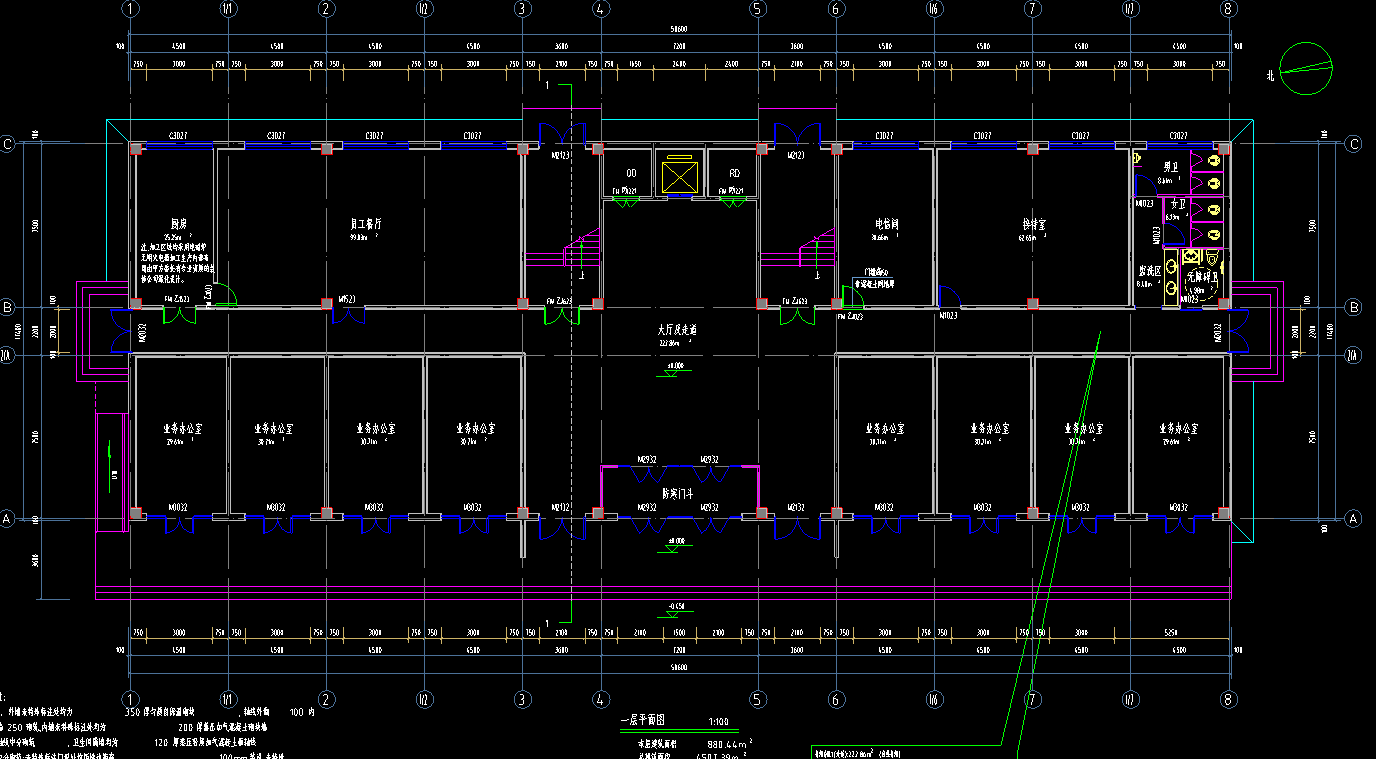Click axis bubble C on left side
The width and height of the screenshot is (1376, 759).
coord(8,144)
